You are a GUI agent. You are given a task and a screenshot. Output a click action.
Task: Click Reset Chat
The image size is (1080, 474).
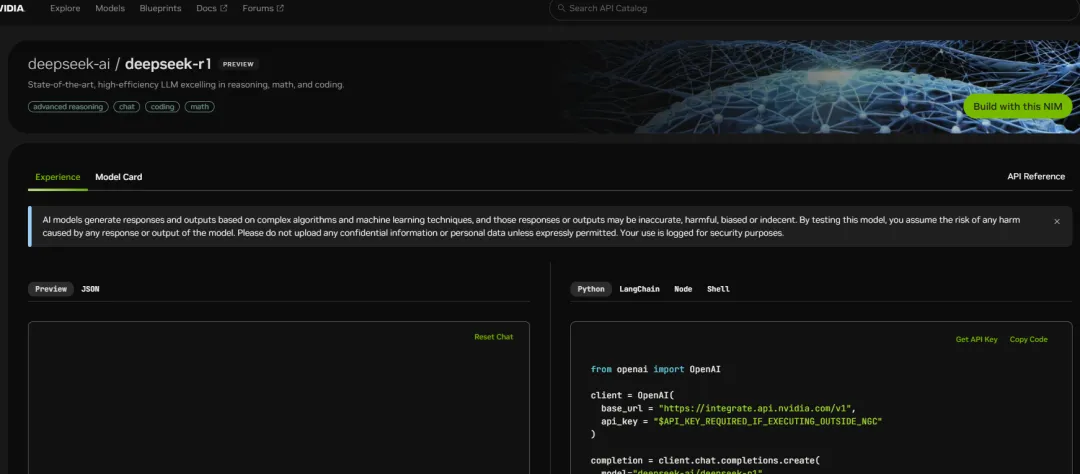[x=493, y=337]
